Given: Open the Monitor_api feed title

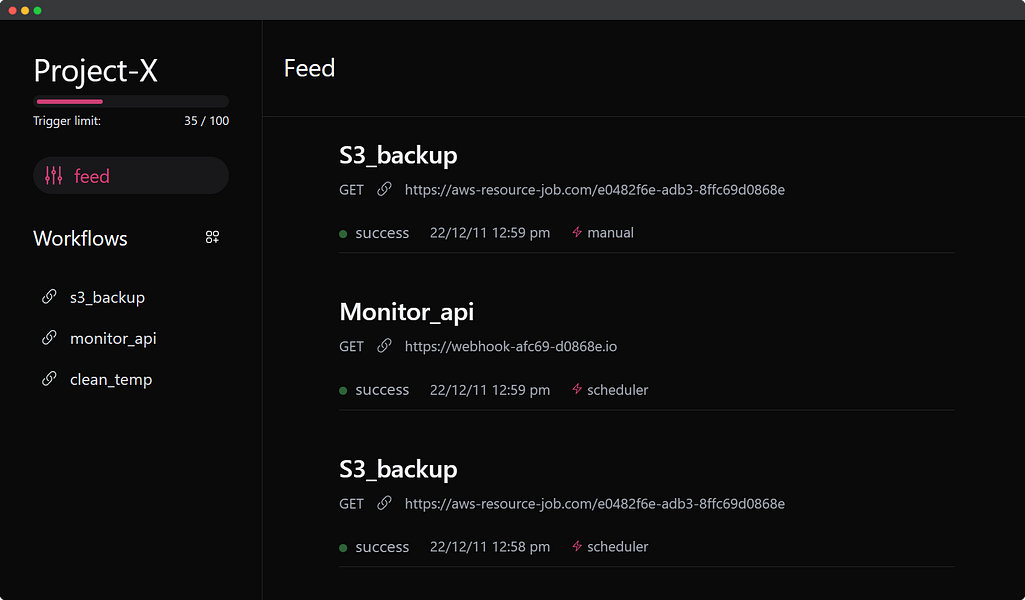Looking at the screenshot, I should point(407,312).
